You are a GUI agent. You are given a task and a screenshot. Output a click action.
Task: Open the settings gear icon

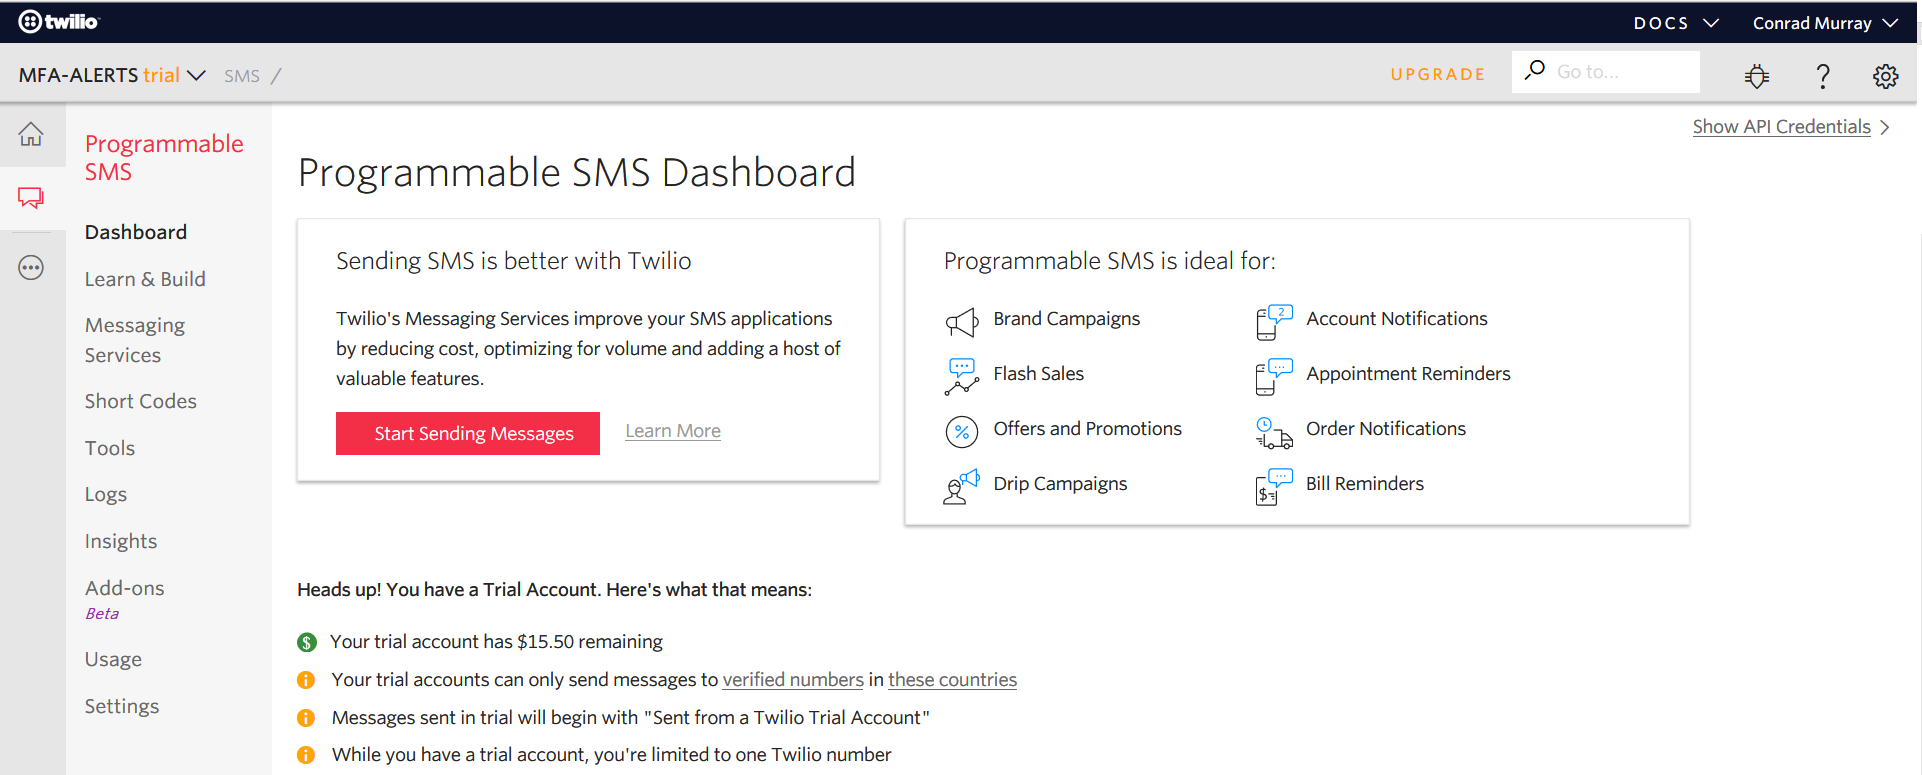[x=1886, y=76]
